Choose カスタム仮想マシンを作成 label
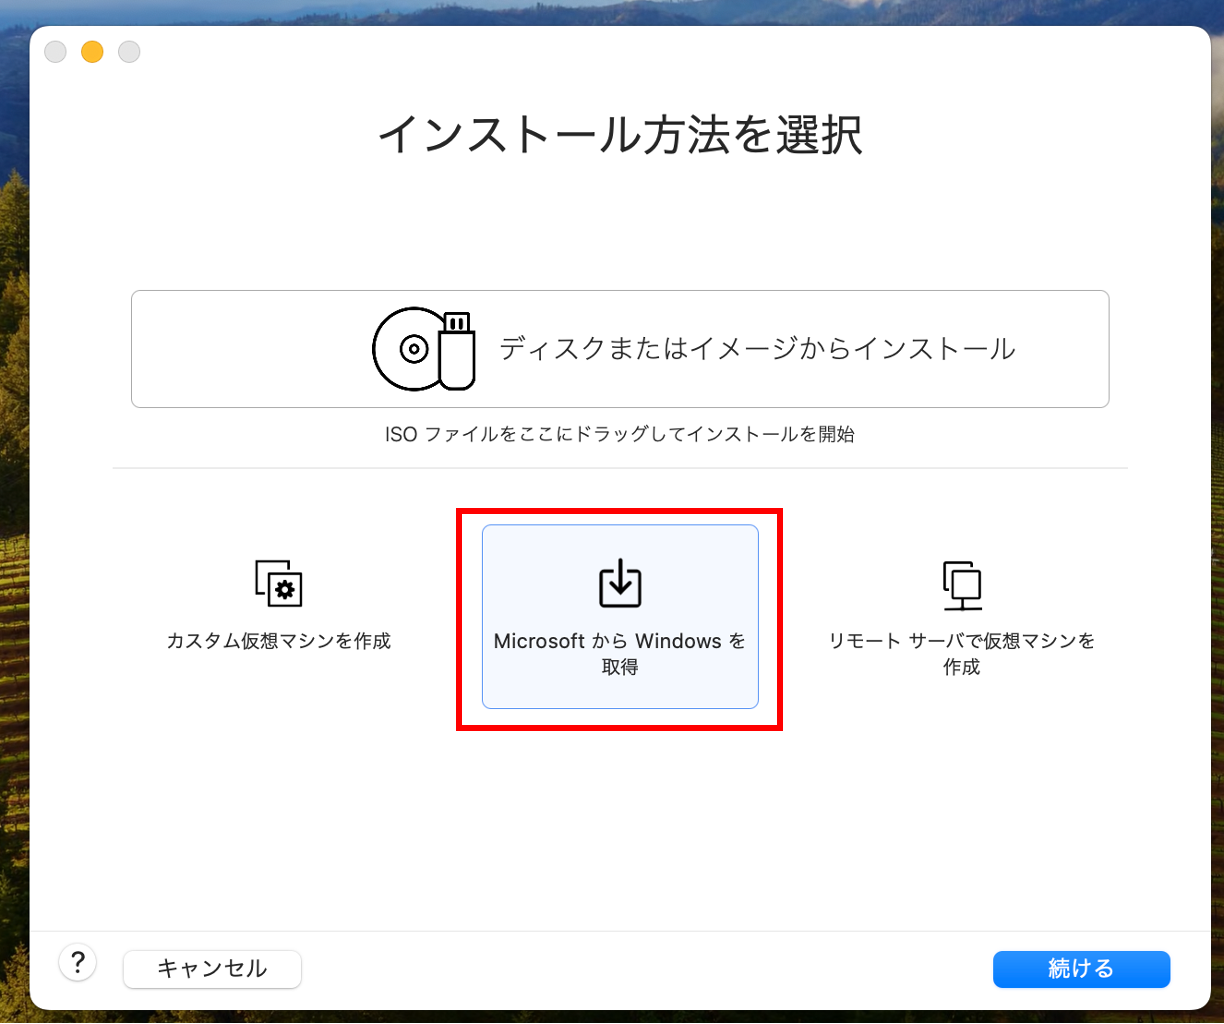This screenshot has height=1024, width=1224. [279, 641]
